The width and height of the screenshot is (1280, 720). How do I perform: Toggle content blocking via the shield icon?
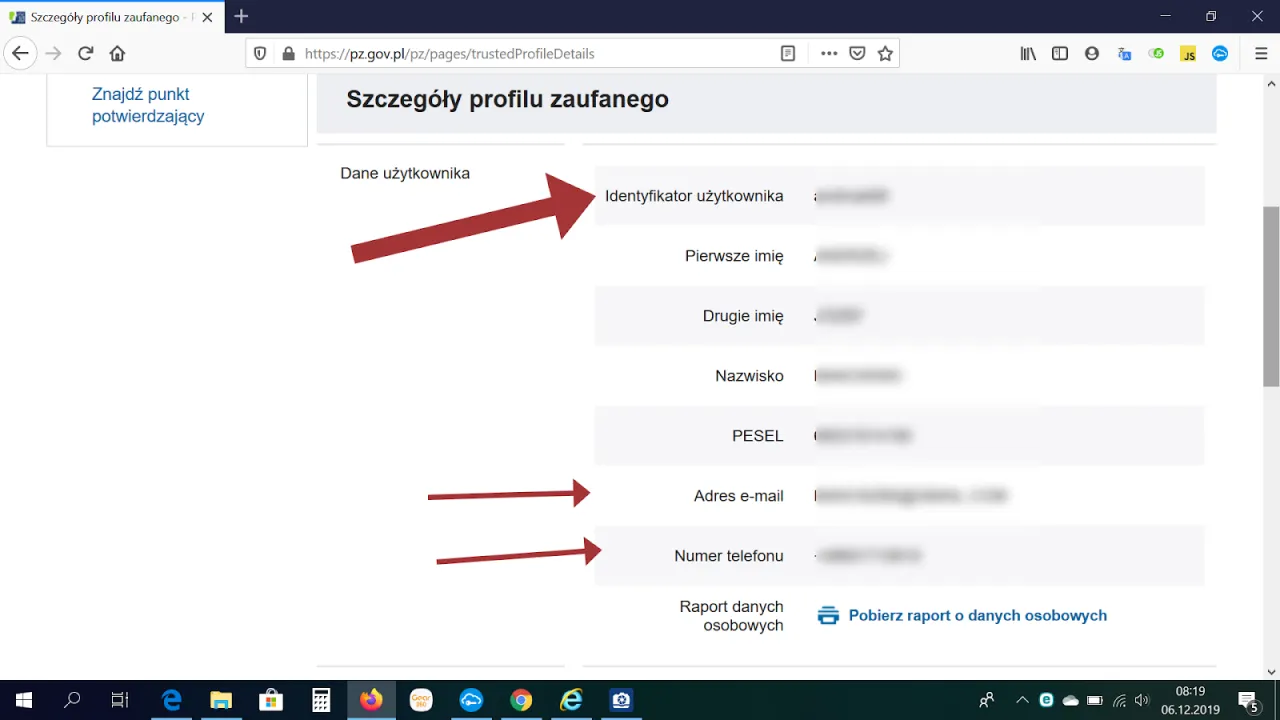pos(259,53)
